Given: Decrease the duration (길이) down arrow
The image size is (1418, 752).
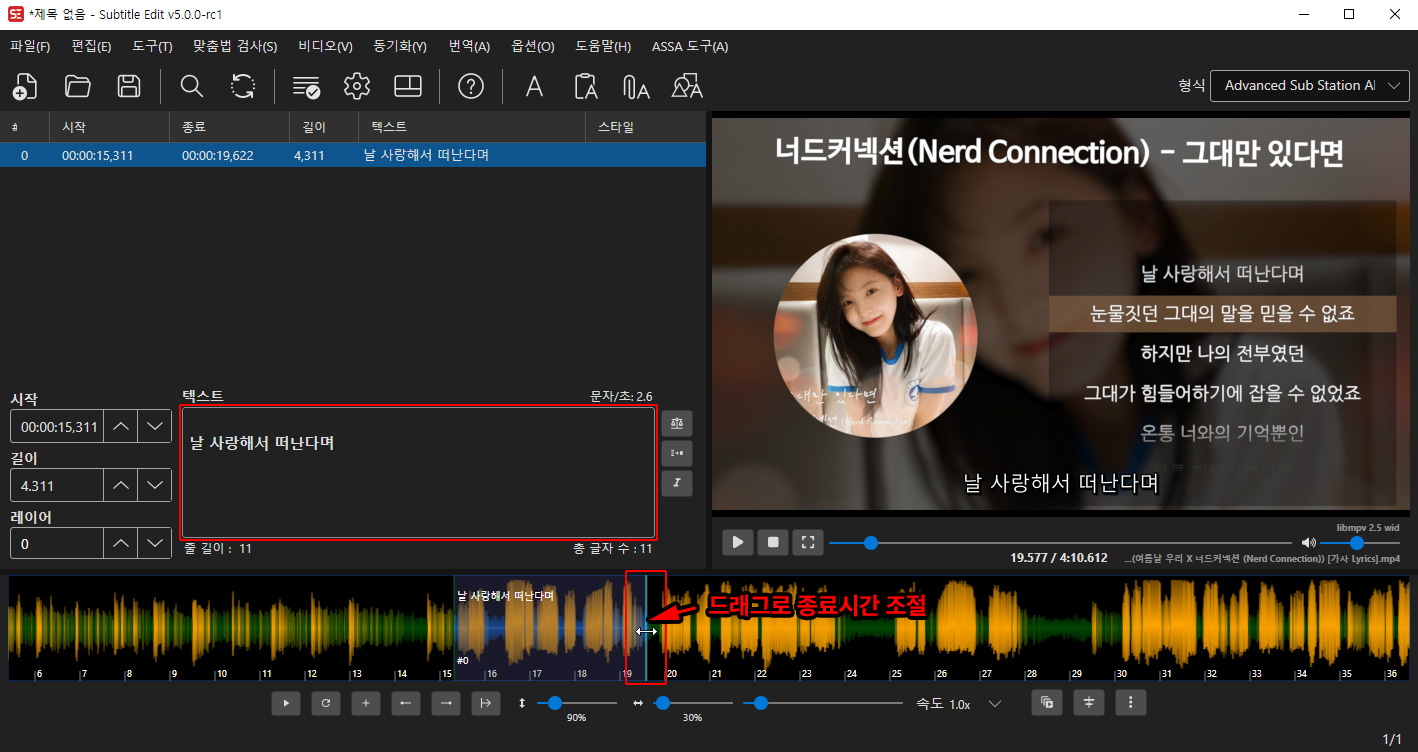Looking at the screenshot, I should (154, 485).
